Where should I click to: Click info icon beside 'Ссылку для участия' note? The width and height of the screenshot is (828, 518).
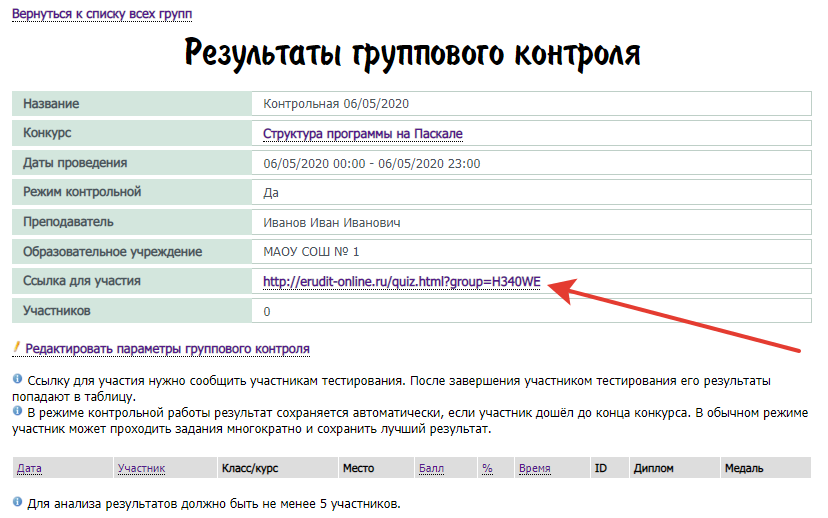[17, 379]
